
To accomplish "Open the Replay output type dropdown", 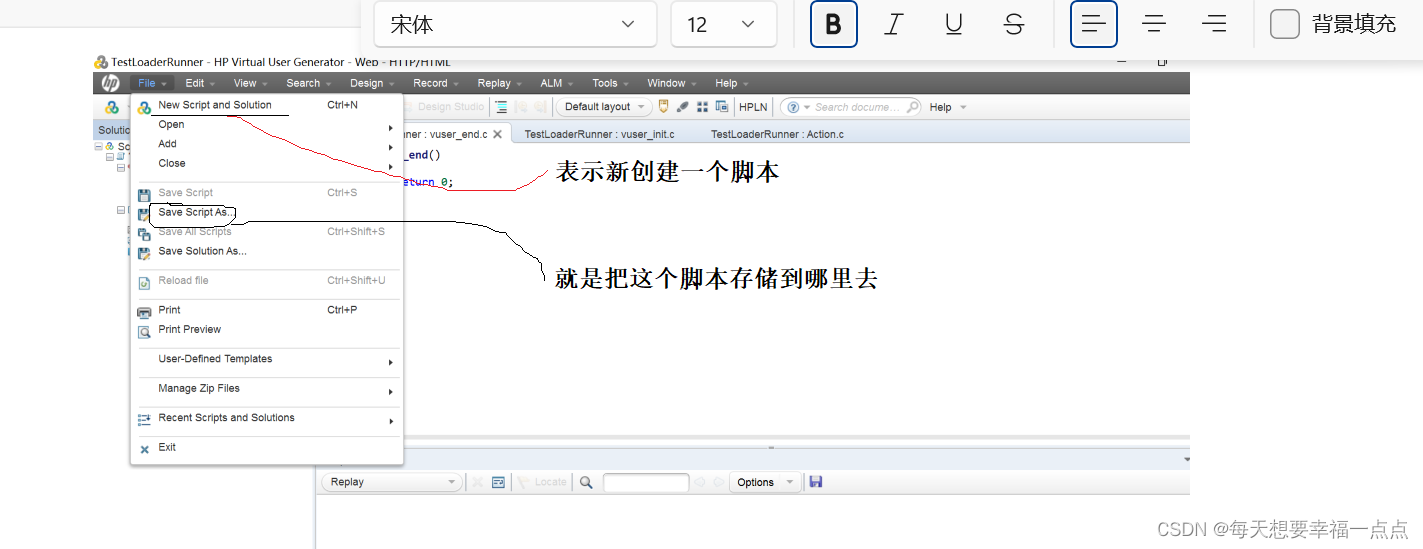I will [391, 482].
